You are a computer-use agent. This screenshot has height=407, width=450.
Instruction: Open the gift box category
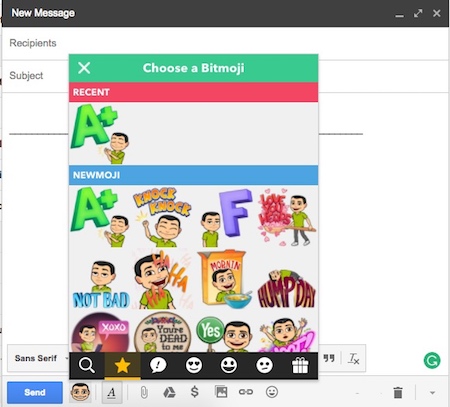[300, 365]
